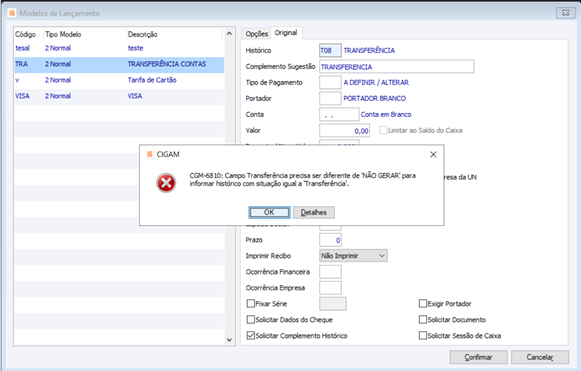The image size is (581, 371).
Task: Switch to the Original tab
Action: point(286,33)
